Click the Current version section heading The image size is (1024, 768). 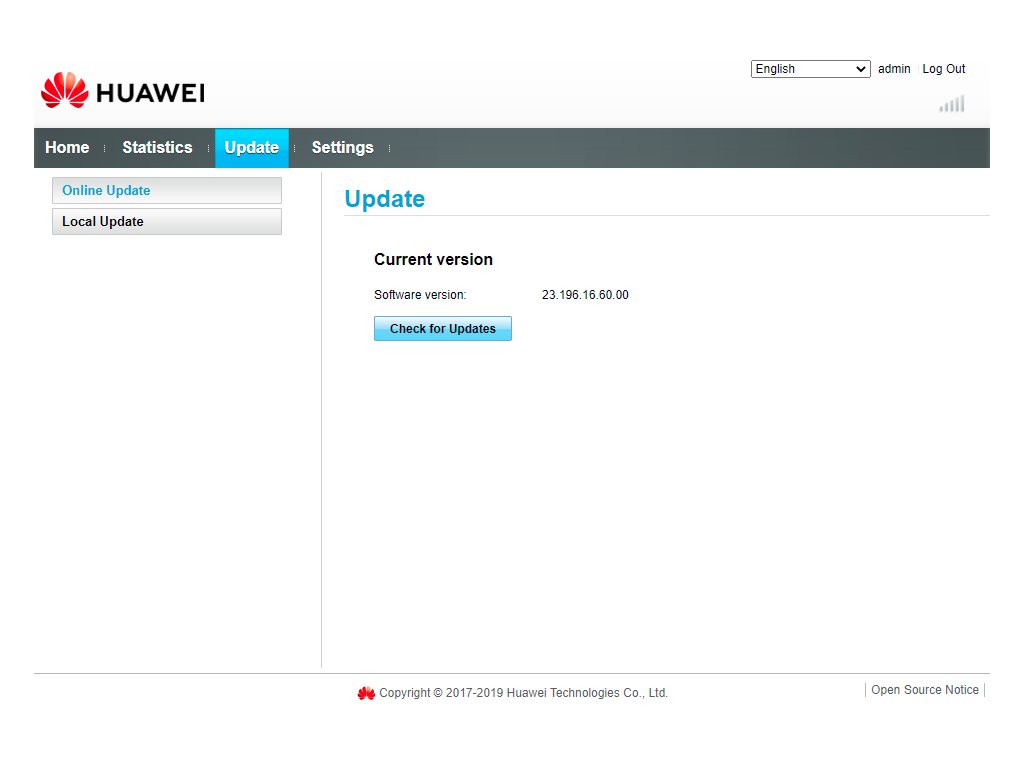(433, 260)
